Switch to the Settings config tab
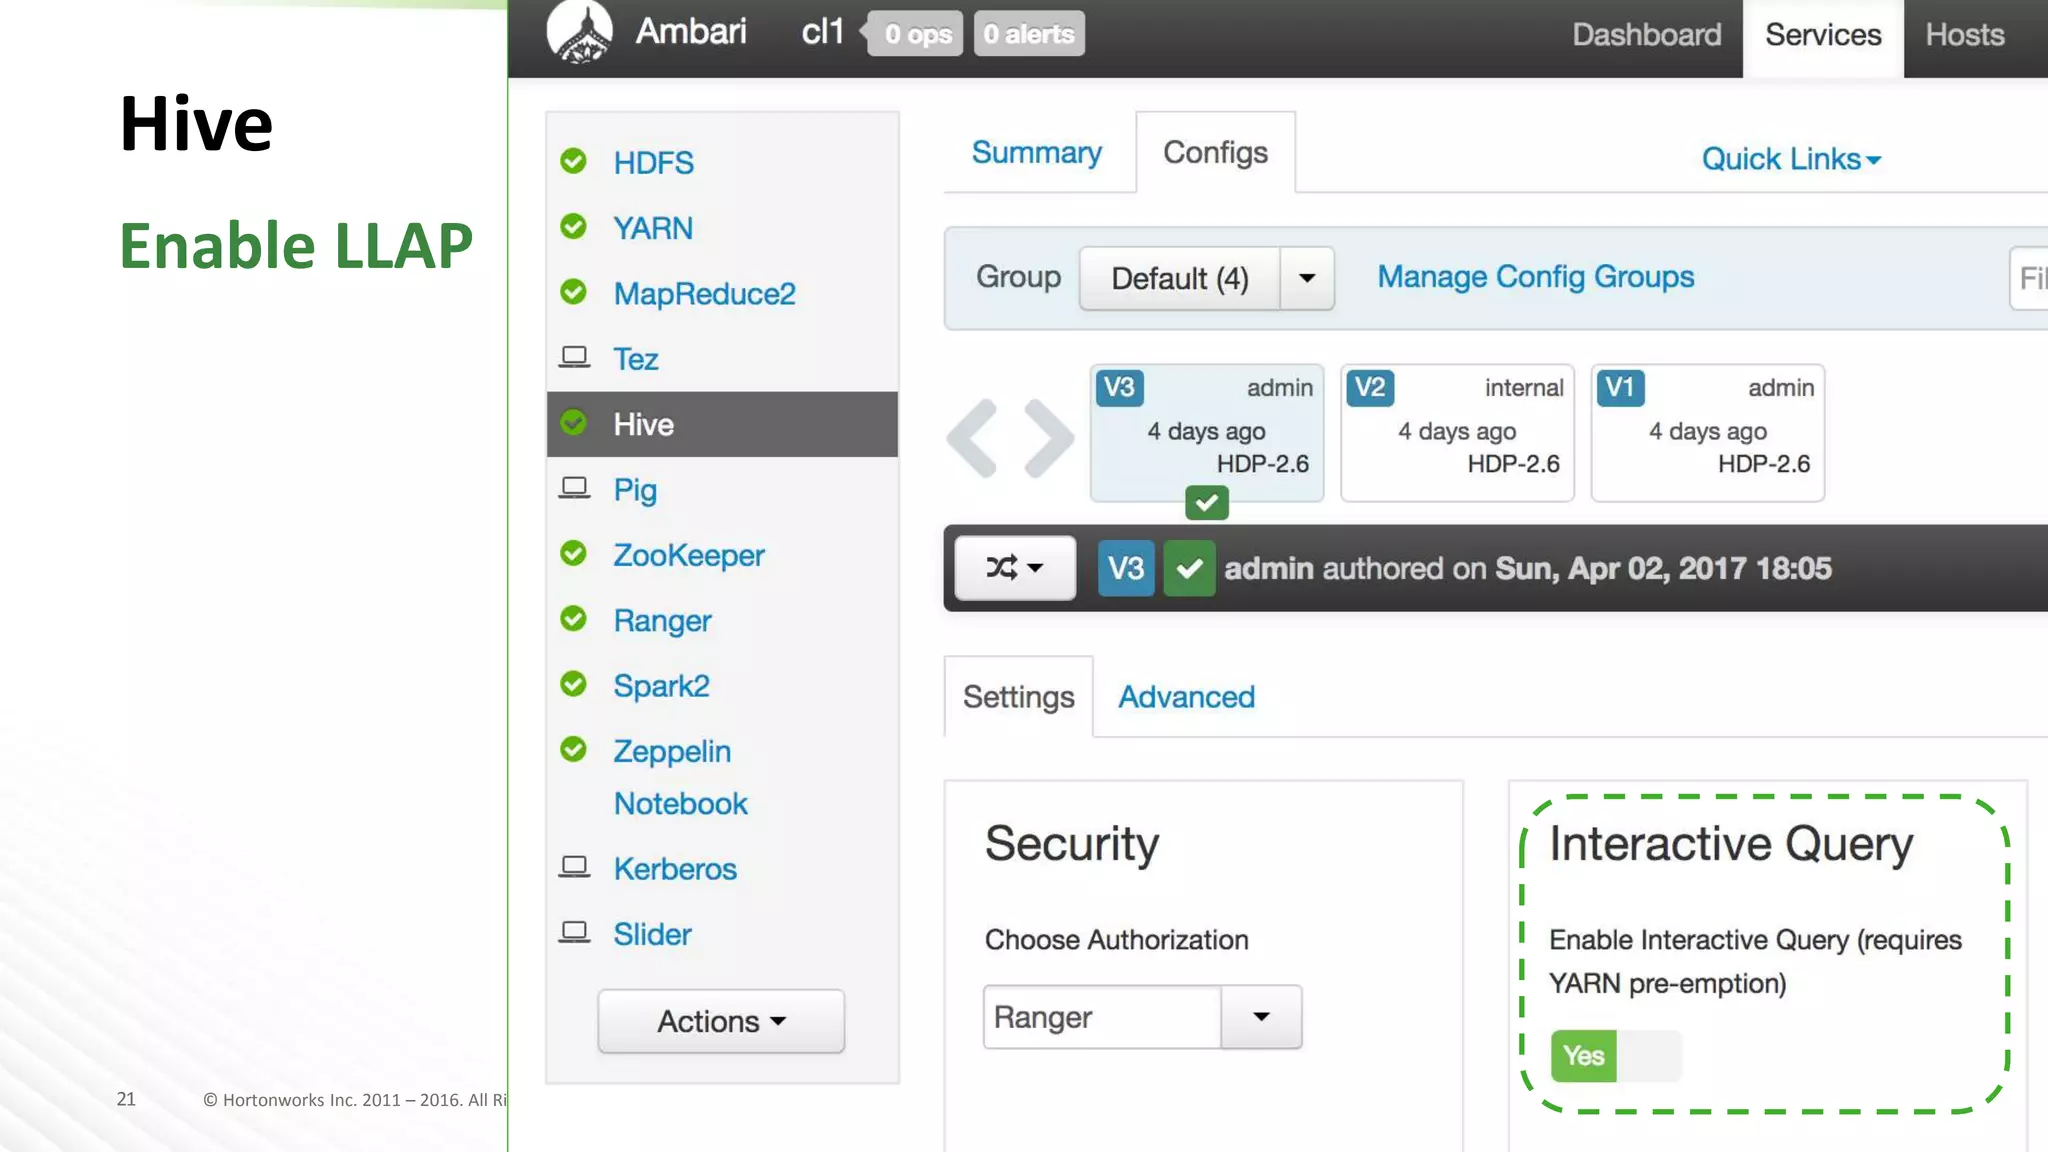 click(1018, 697)
